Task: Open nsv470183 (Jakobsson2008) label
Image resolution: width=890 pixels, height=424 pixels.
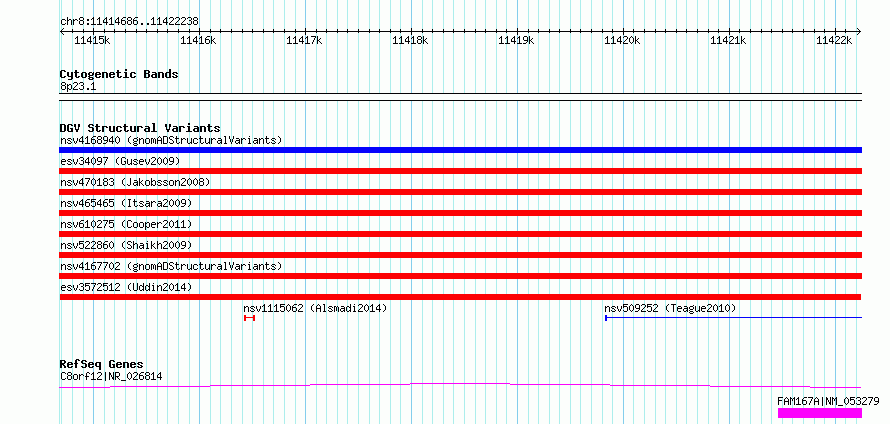Action: [x=135, y=182]
